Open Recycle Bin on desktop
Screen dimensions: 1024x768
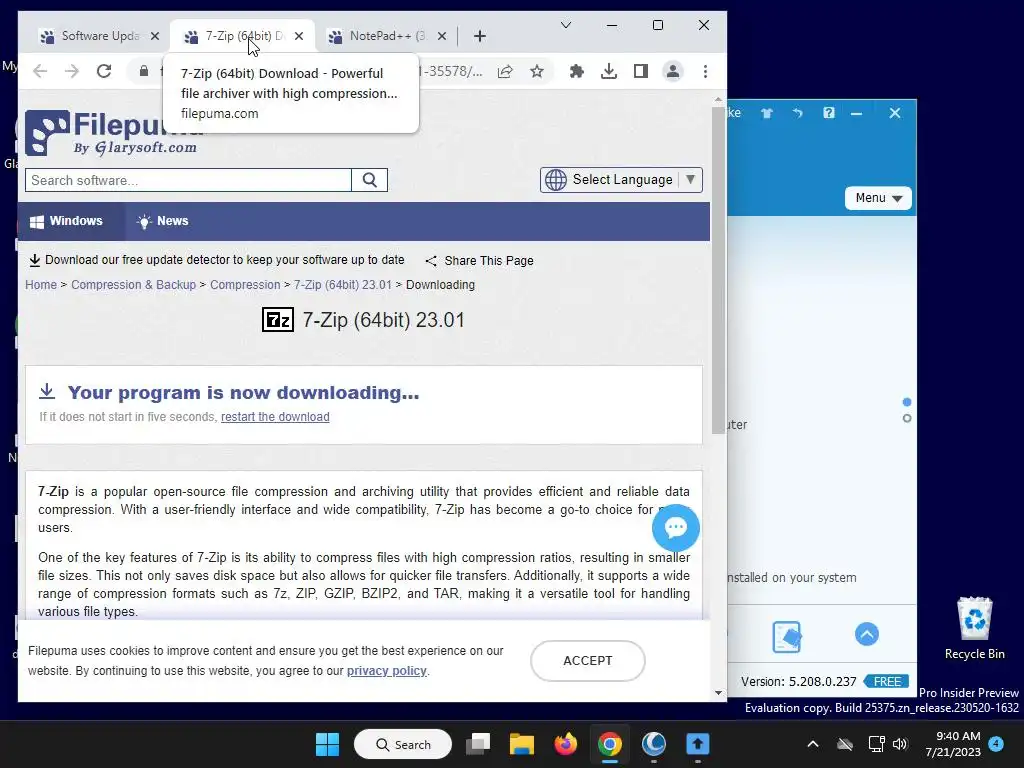pyautogui.click(x=974, y=628)
